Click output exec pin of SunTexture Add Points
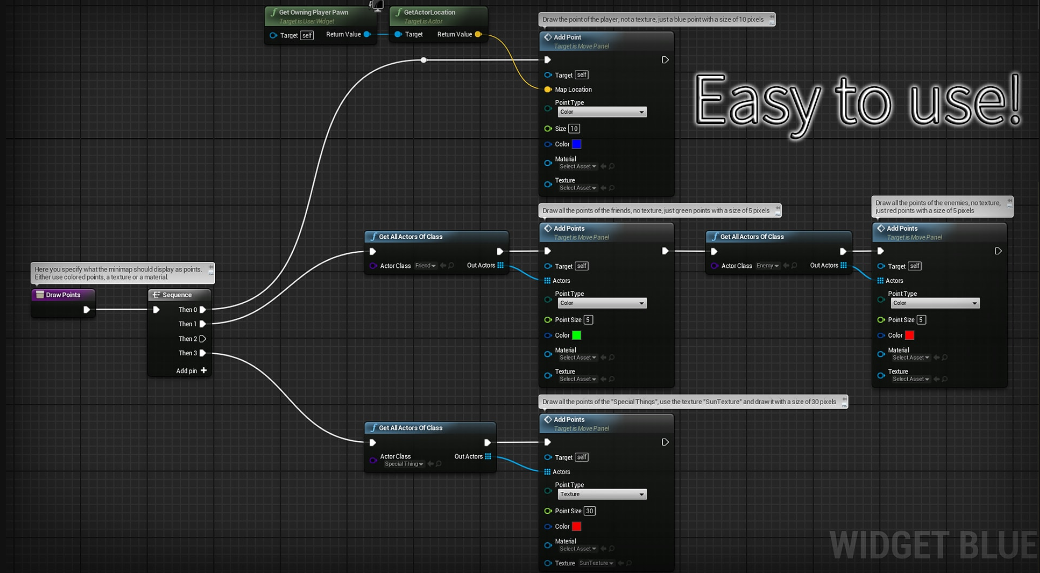The height and width of the screenshot is (573, 1040). click(x=665, y=442)
